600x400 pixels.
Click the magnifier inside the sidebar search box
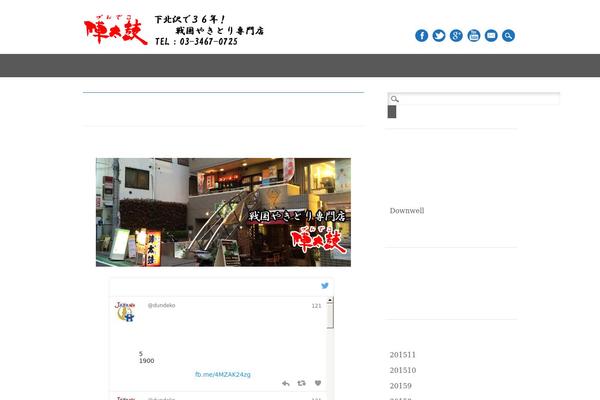[395, 99]
